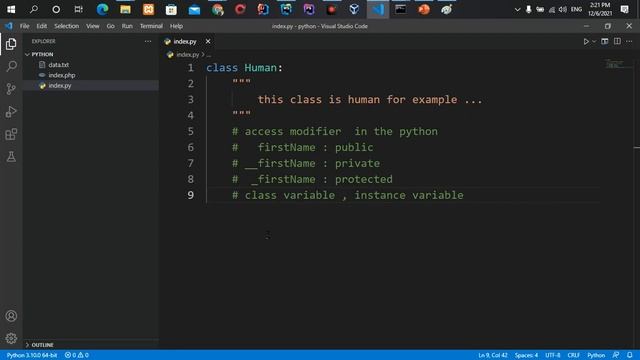
Task: Open Windows taskbar search
Action: tap(34, 9)
